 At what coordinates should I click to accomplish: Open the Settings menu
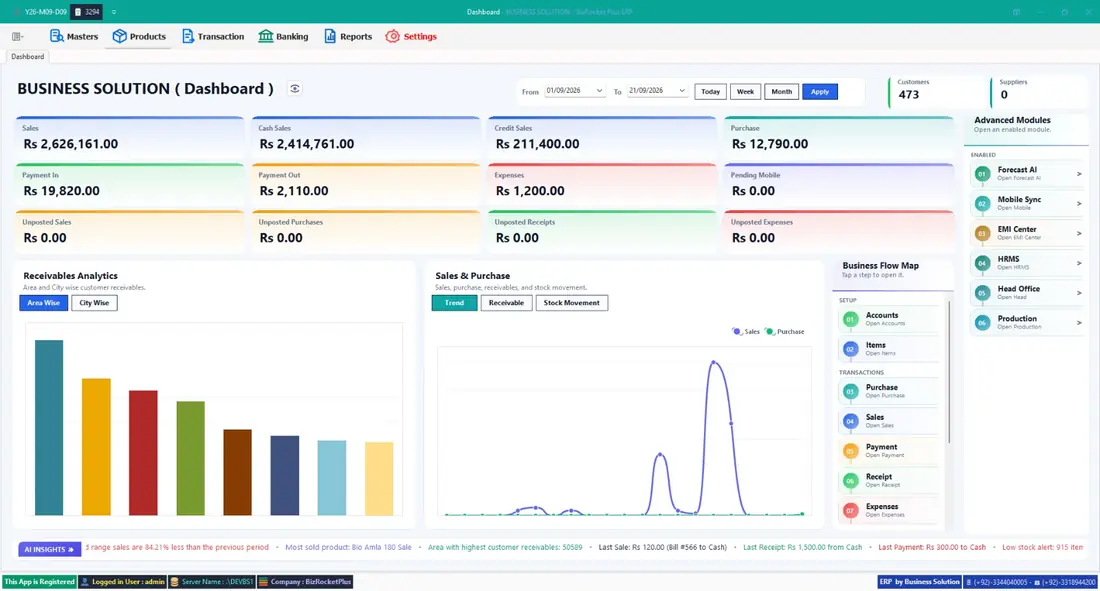click(x=411, y=36)
